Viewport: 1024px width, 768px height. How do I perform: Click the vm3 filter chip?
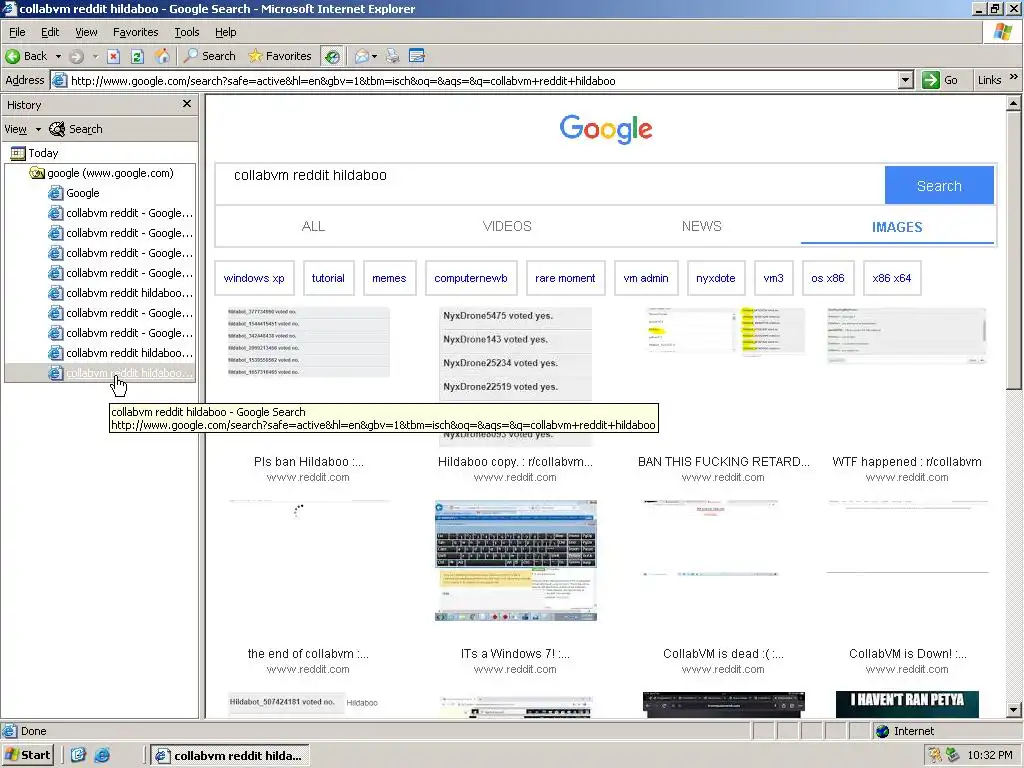point(773,278)
